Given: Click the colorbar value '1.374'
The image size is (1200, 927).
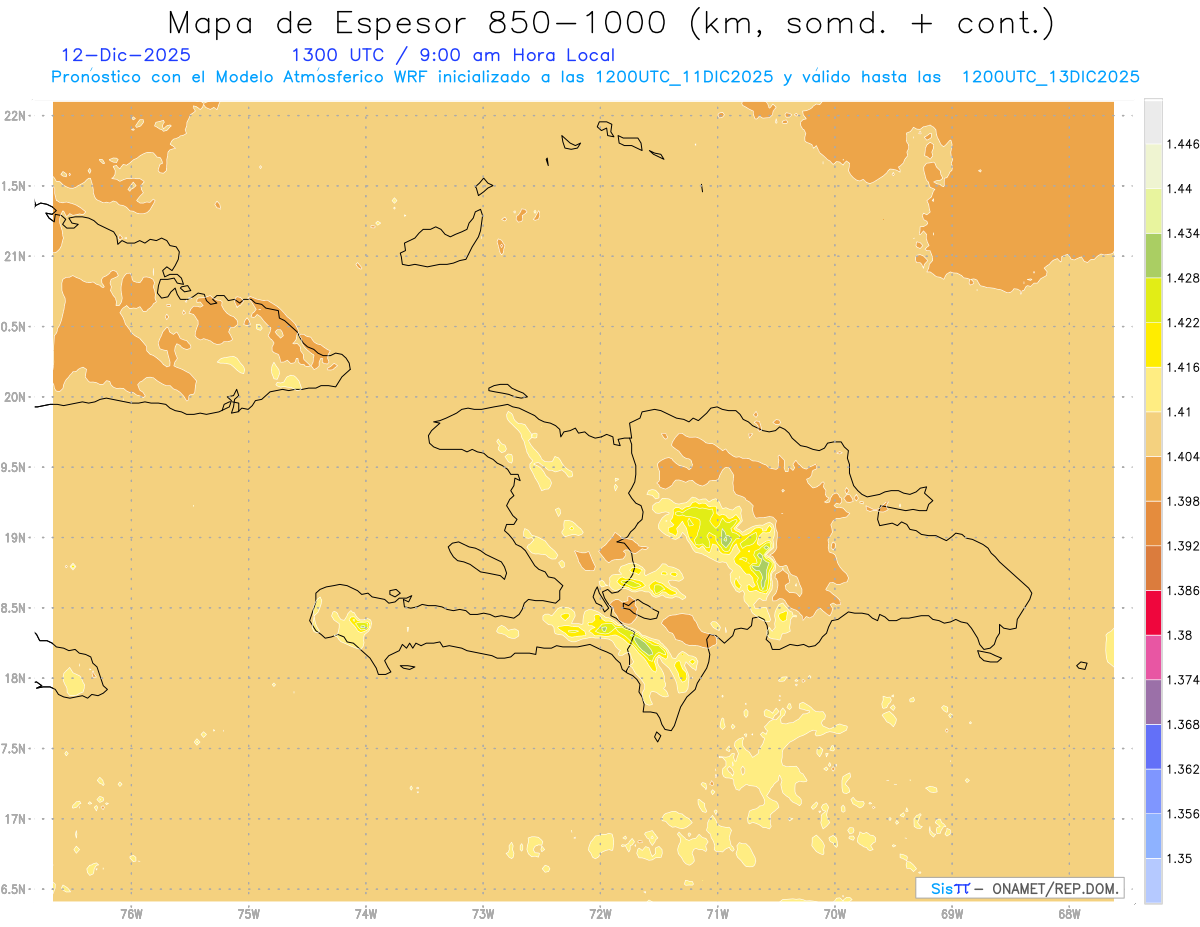Looking at the screenshot, I should coord(1184,680).
